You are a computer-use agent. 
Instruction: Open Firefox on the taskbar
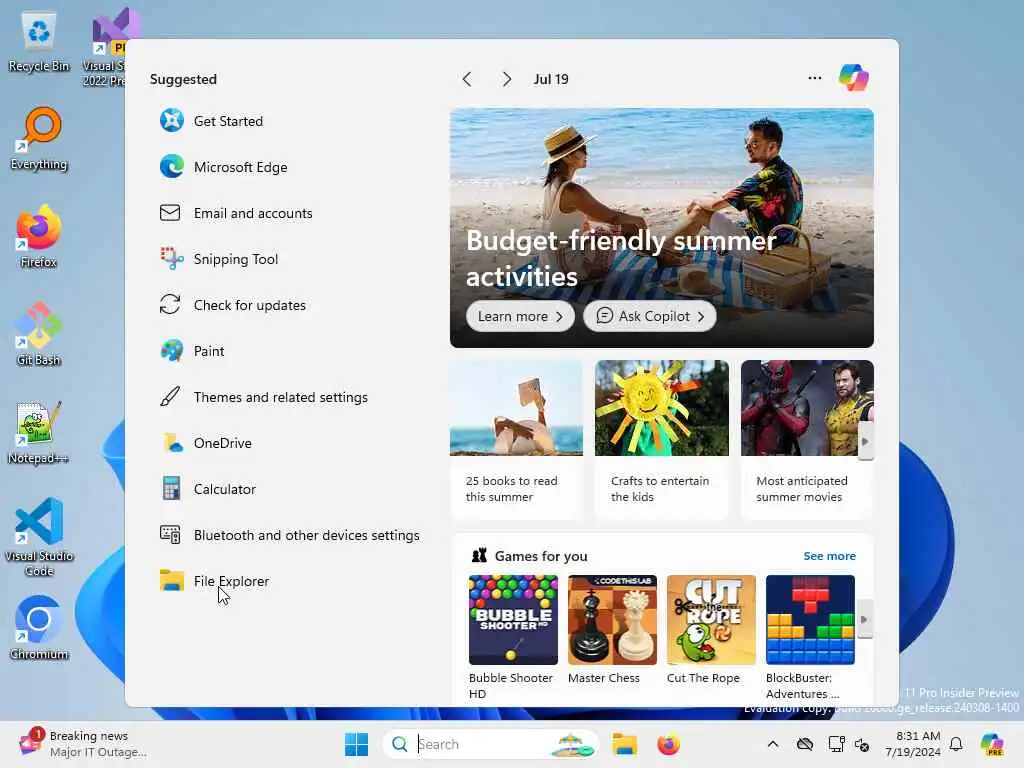click(x=668, y=744)
